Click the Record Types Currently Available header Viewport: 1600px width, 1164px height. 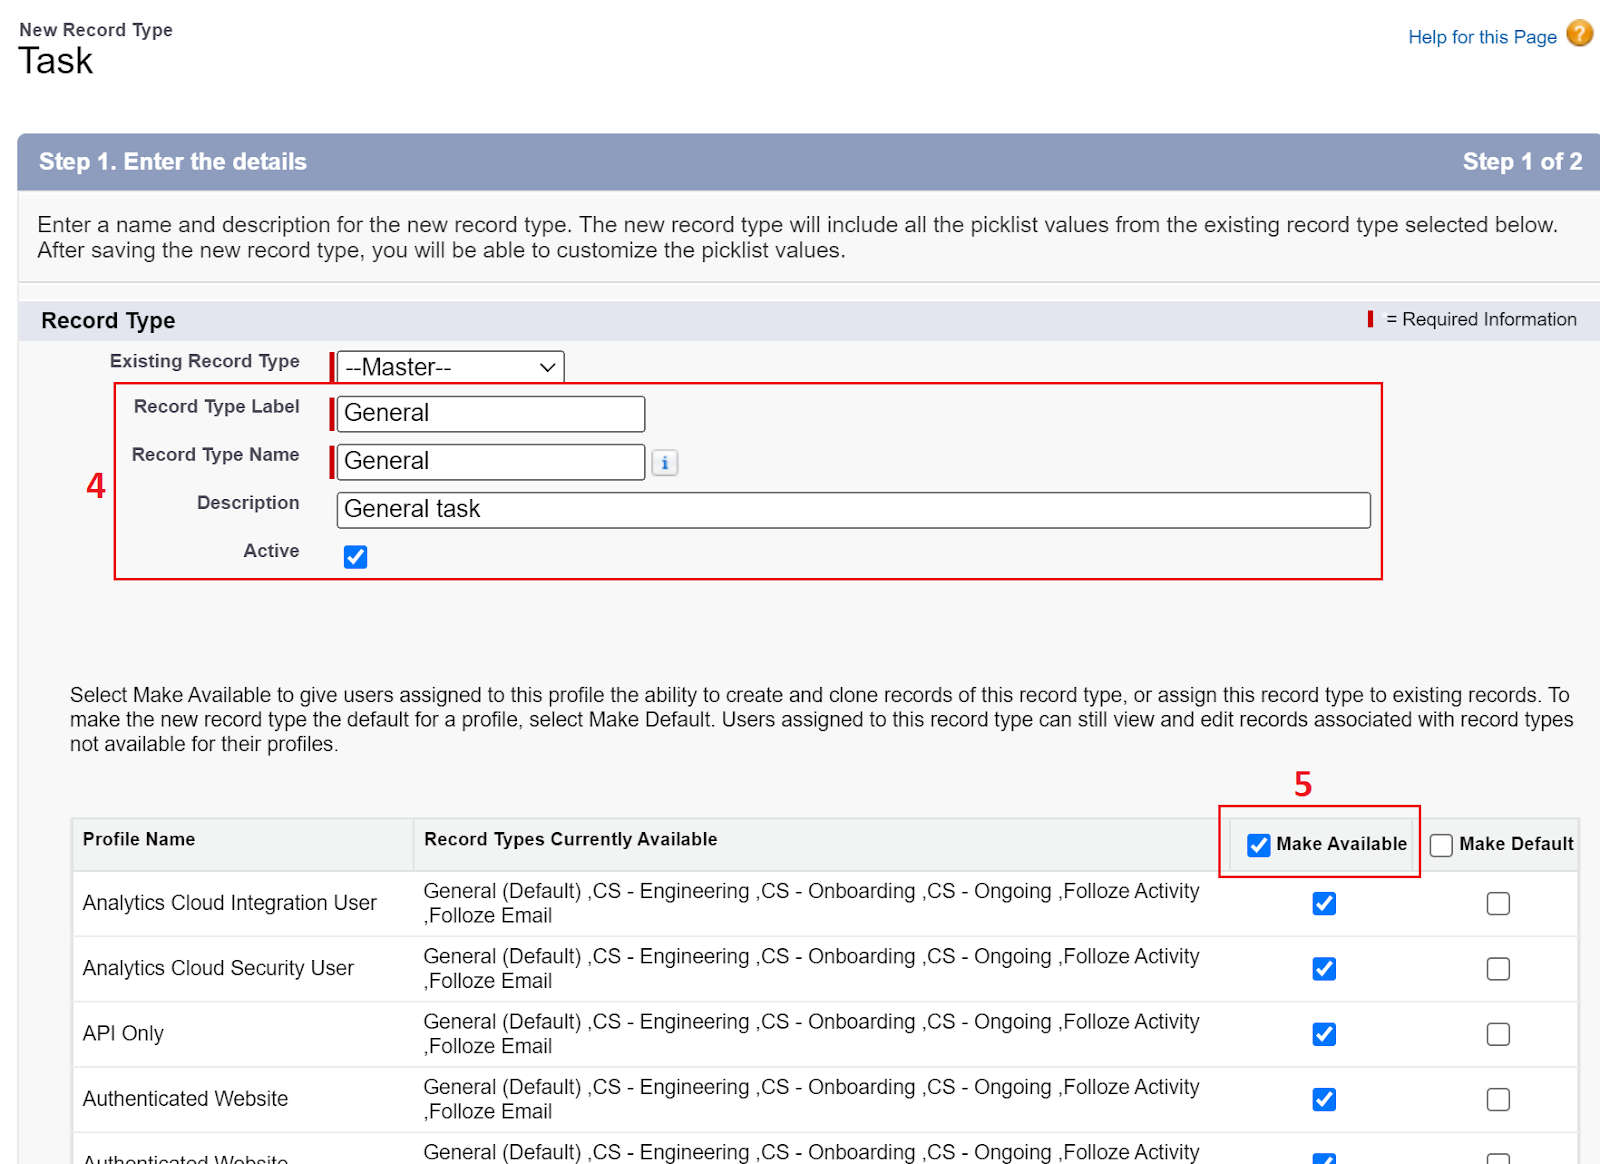570,839
